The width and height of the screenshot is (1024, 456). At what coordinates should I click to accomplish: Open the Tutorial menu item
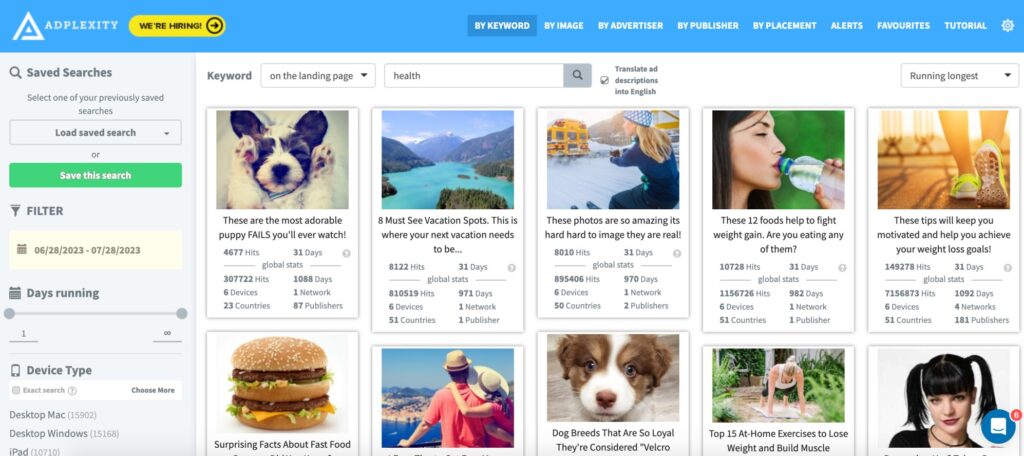pyautogui.click(x=965, y=25)
